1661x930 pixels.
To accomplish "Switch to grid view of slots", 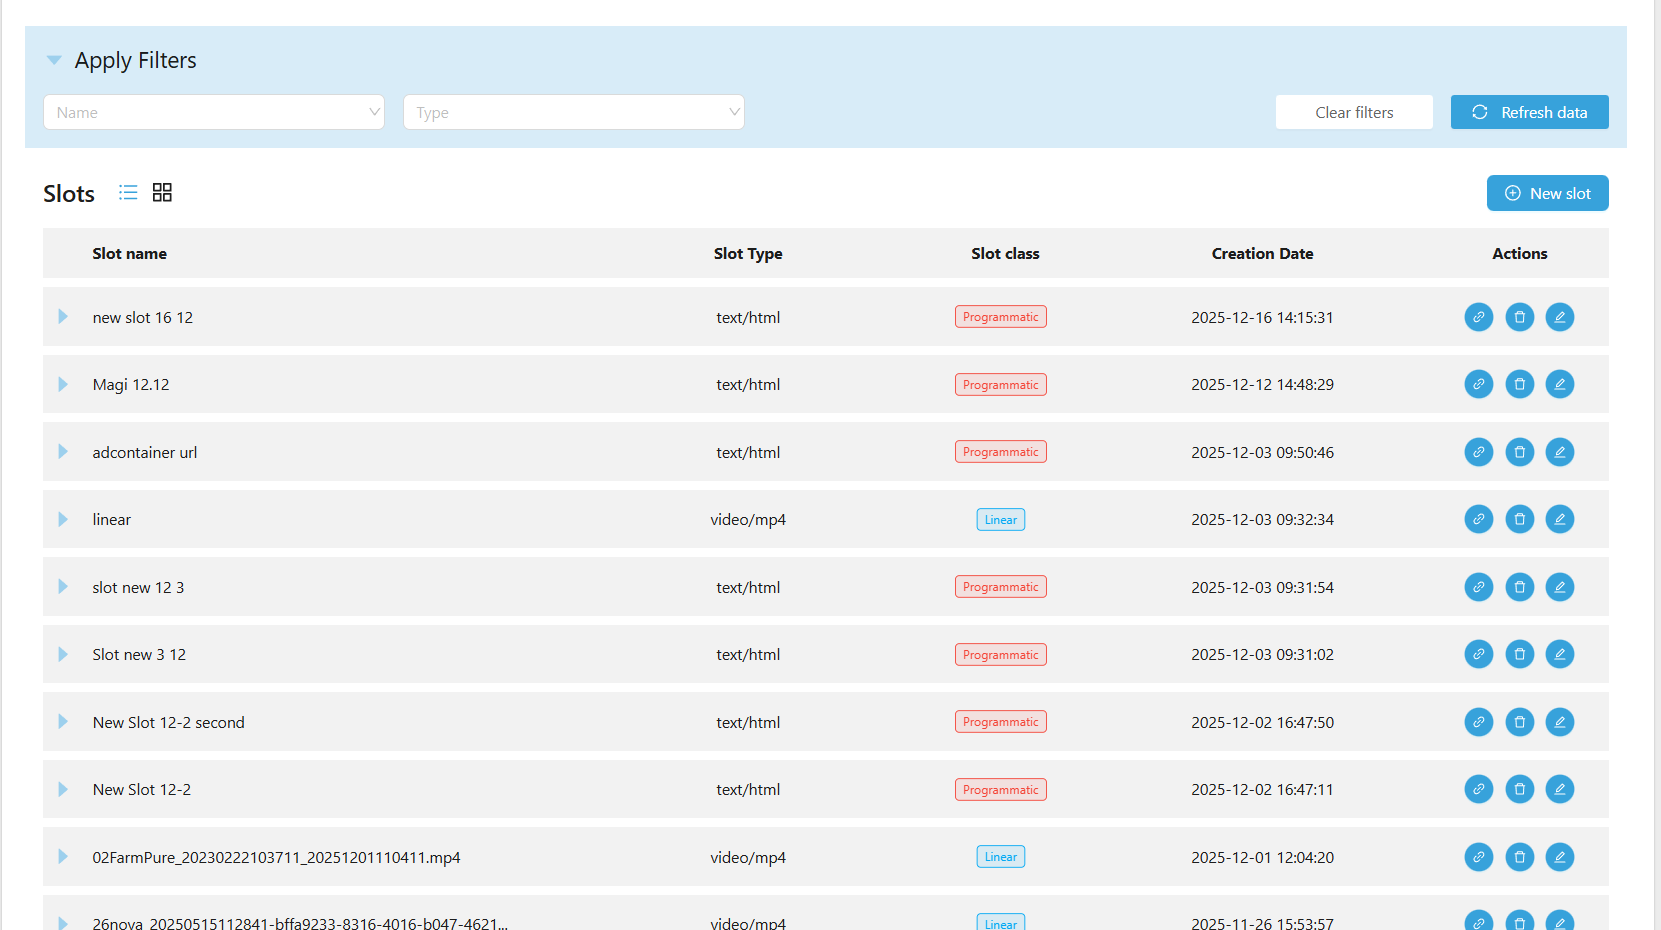I will tap(162, 193).
